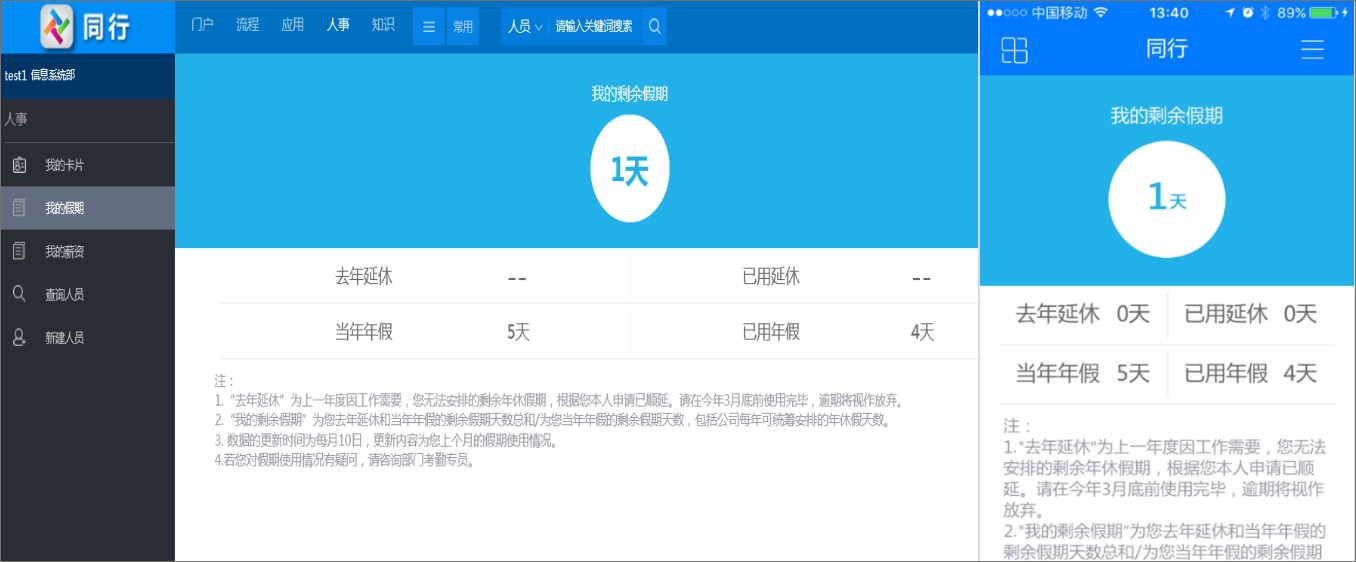Open the 我的薪资 document icon
This screenshot has width=1356, height=562.
19,251
